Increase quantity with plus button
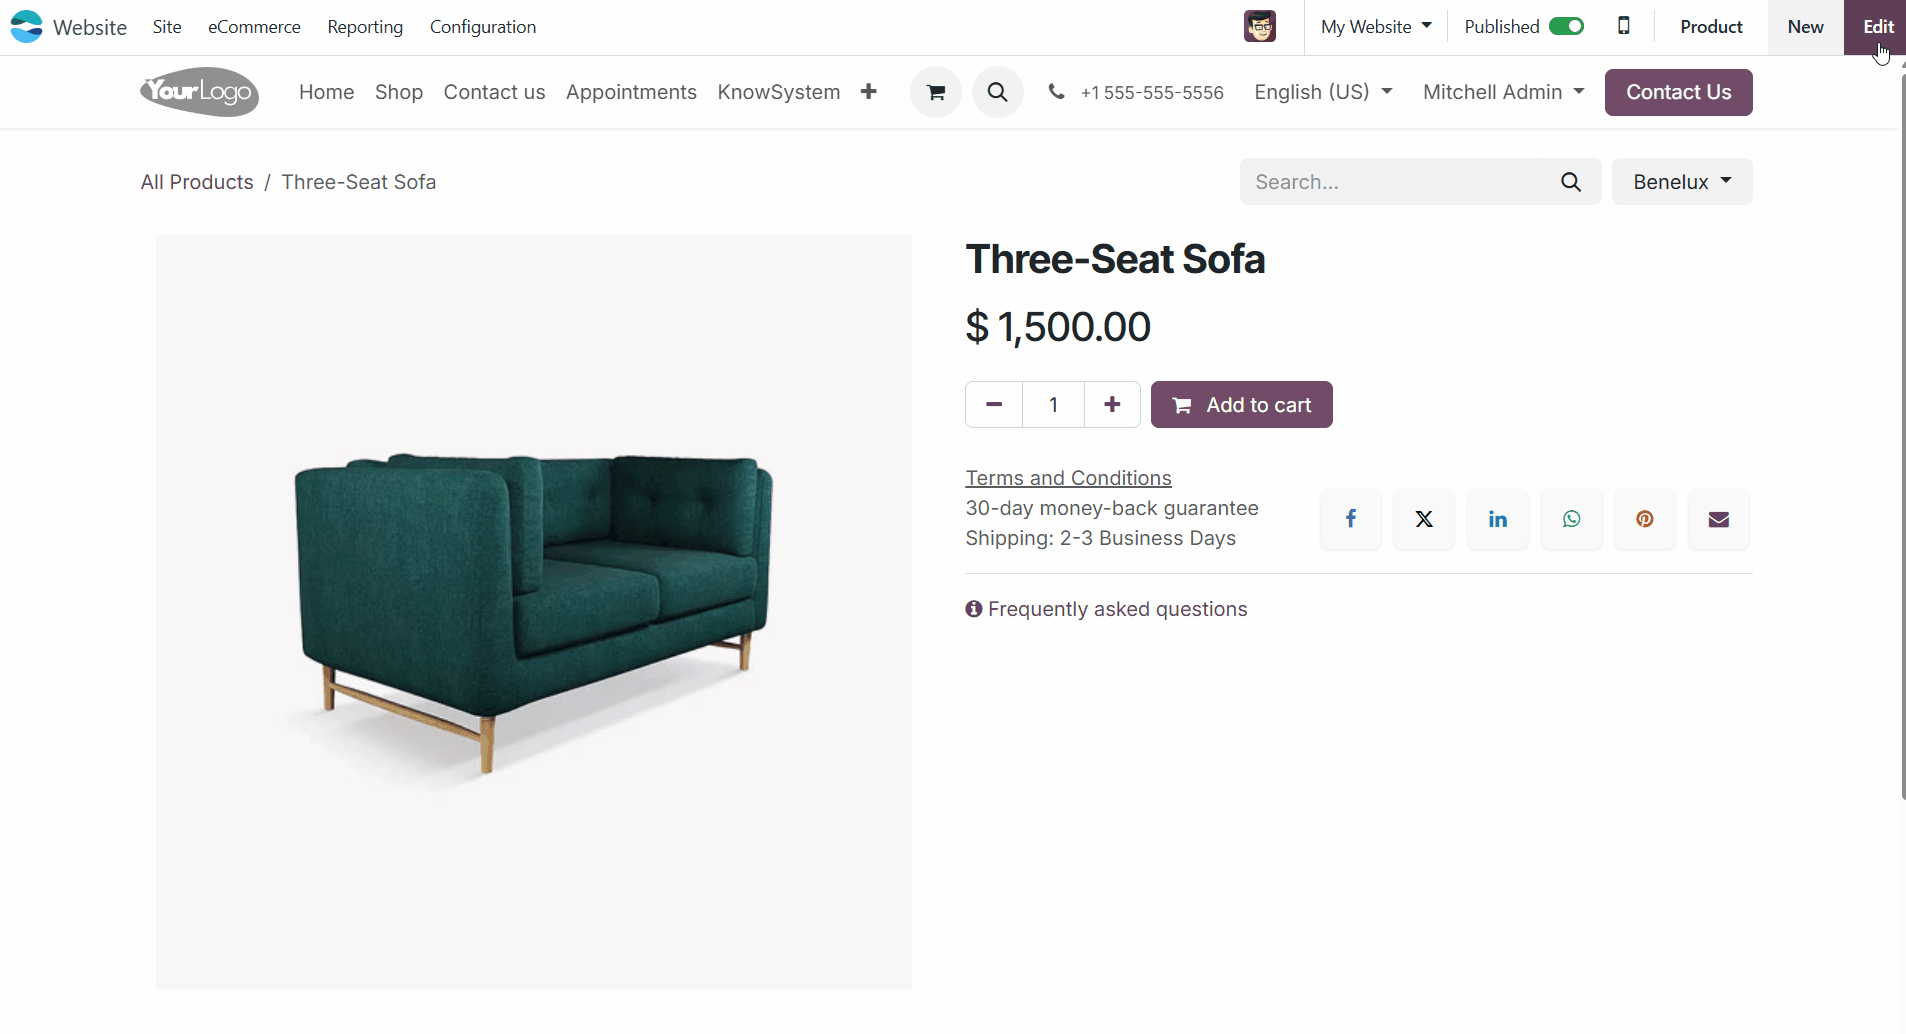 [1112, 405]
